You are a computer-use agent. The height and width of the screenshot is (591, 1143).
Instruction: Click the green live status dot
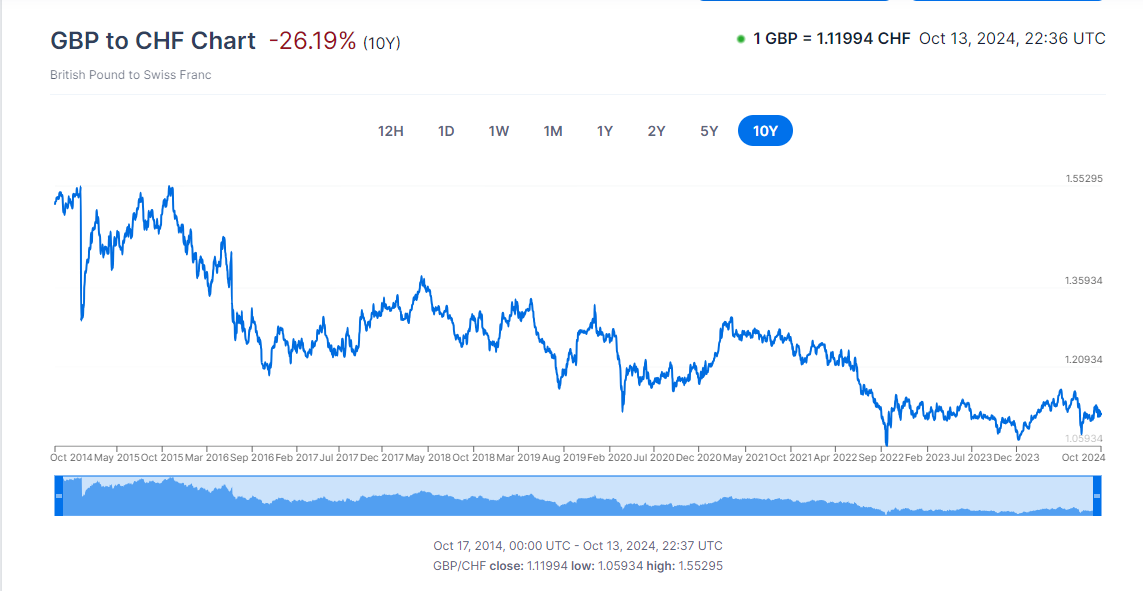click(x=740, y=39)
